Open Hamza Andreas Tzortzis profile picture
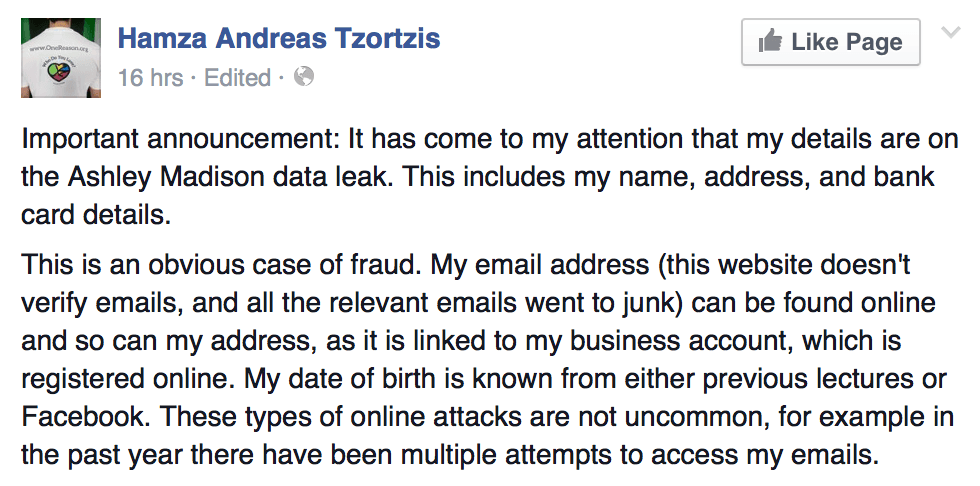The image size is (980, 486). (x=61, y=57)
